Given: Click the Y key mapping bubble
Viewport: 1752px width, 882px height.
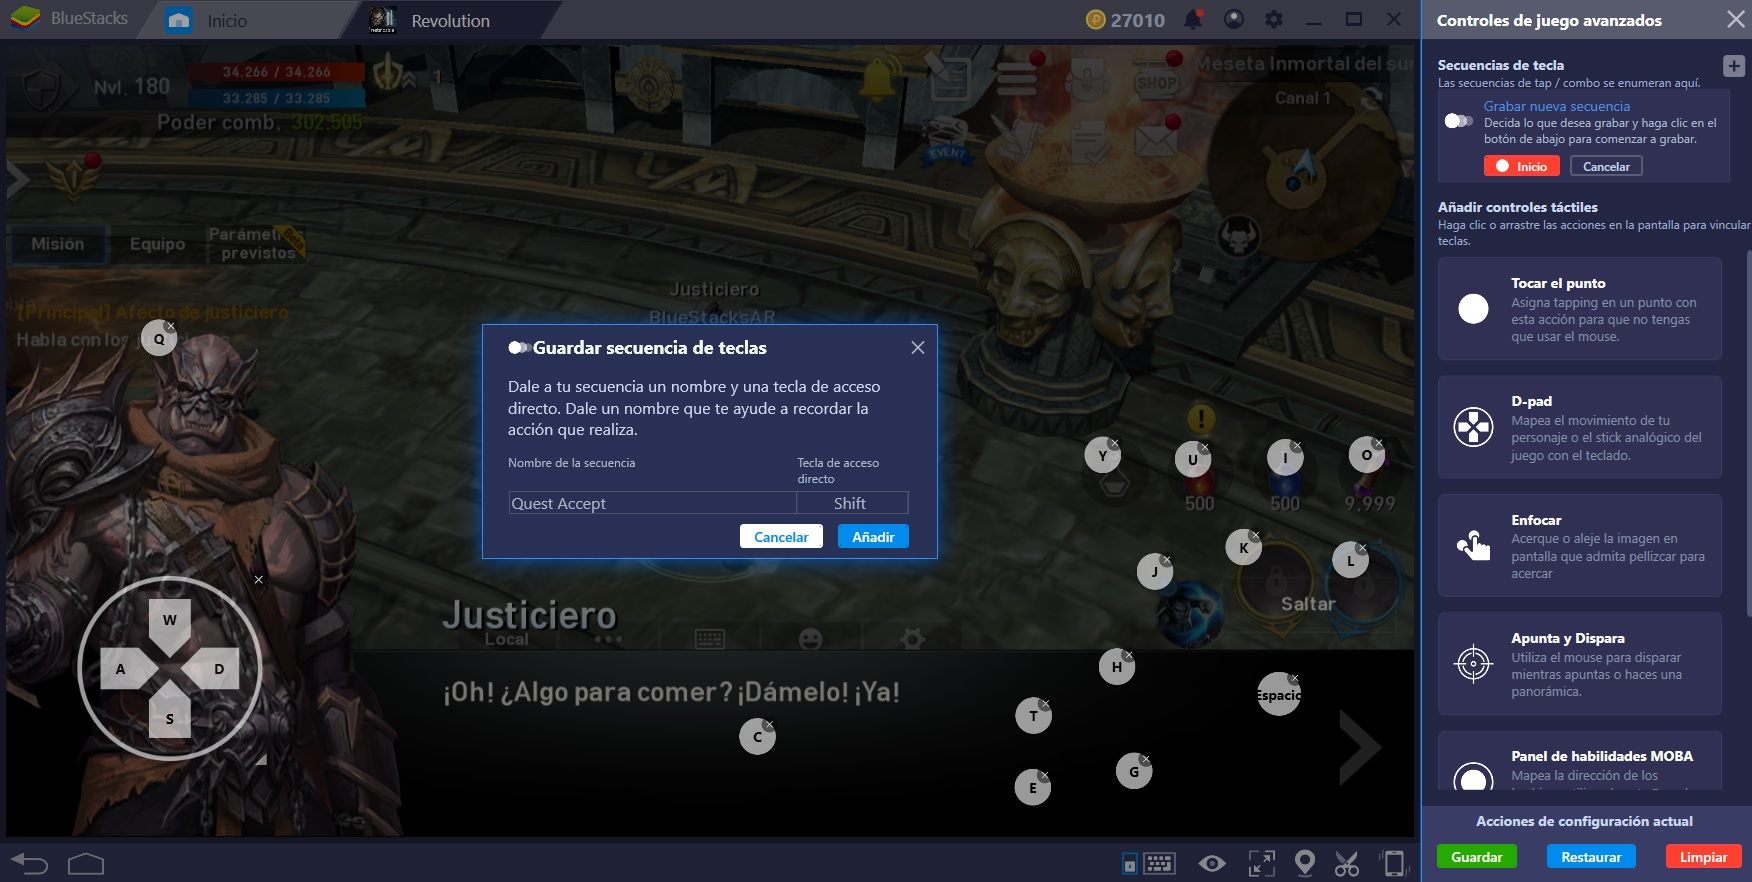Looking at the screenshot, I should tap(1103, 456).
